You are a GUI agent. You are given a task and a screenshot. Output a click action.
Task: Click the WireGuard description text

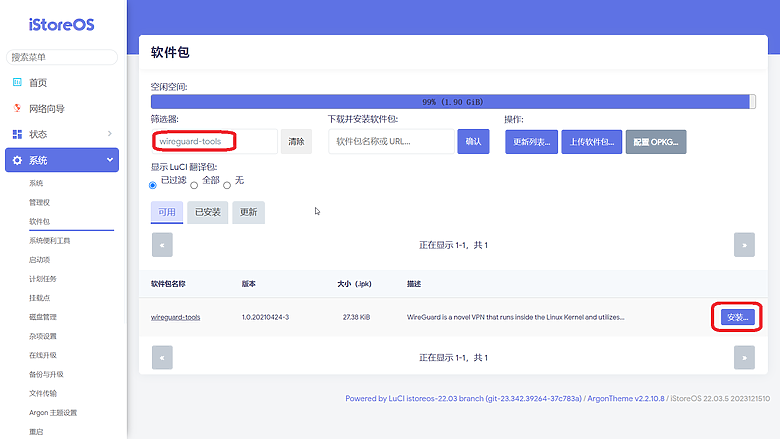coord(515,317)
